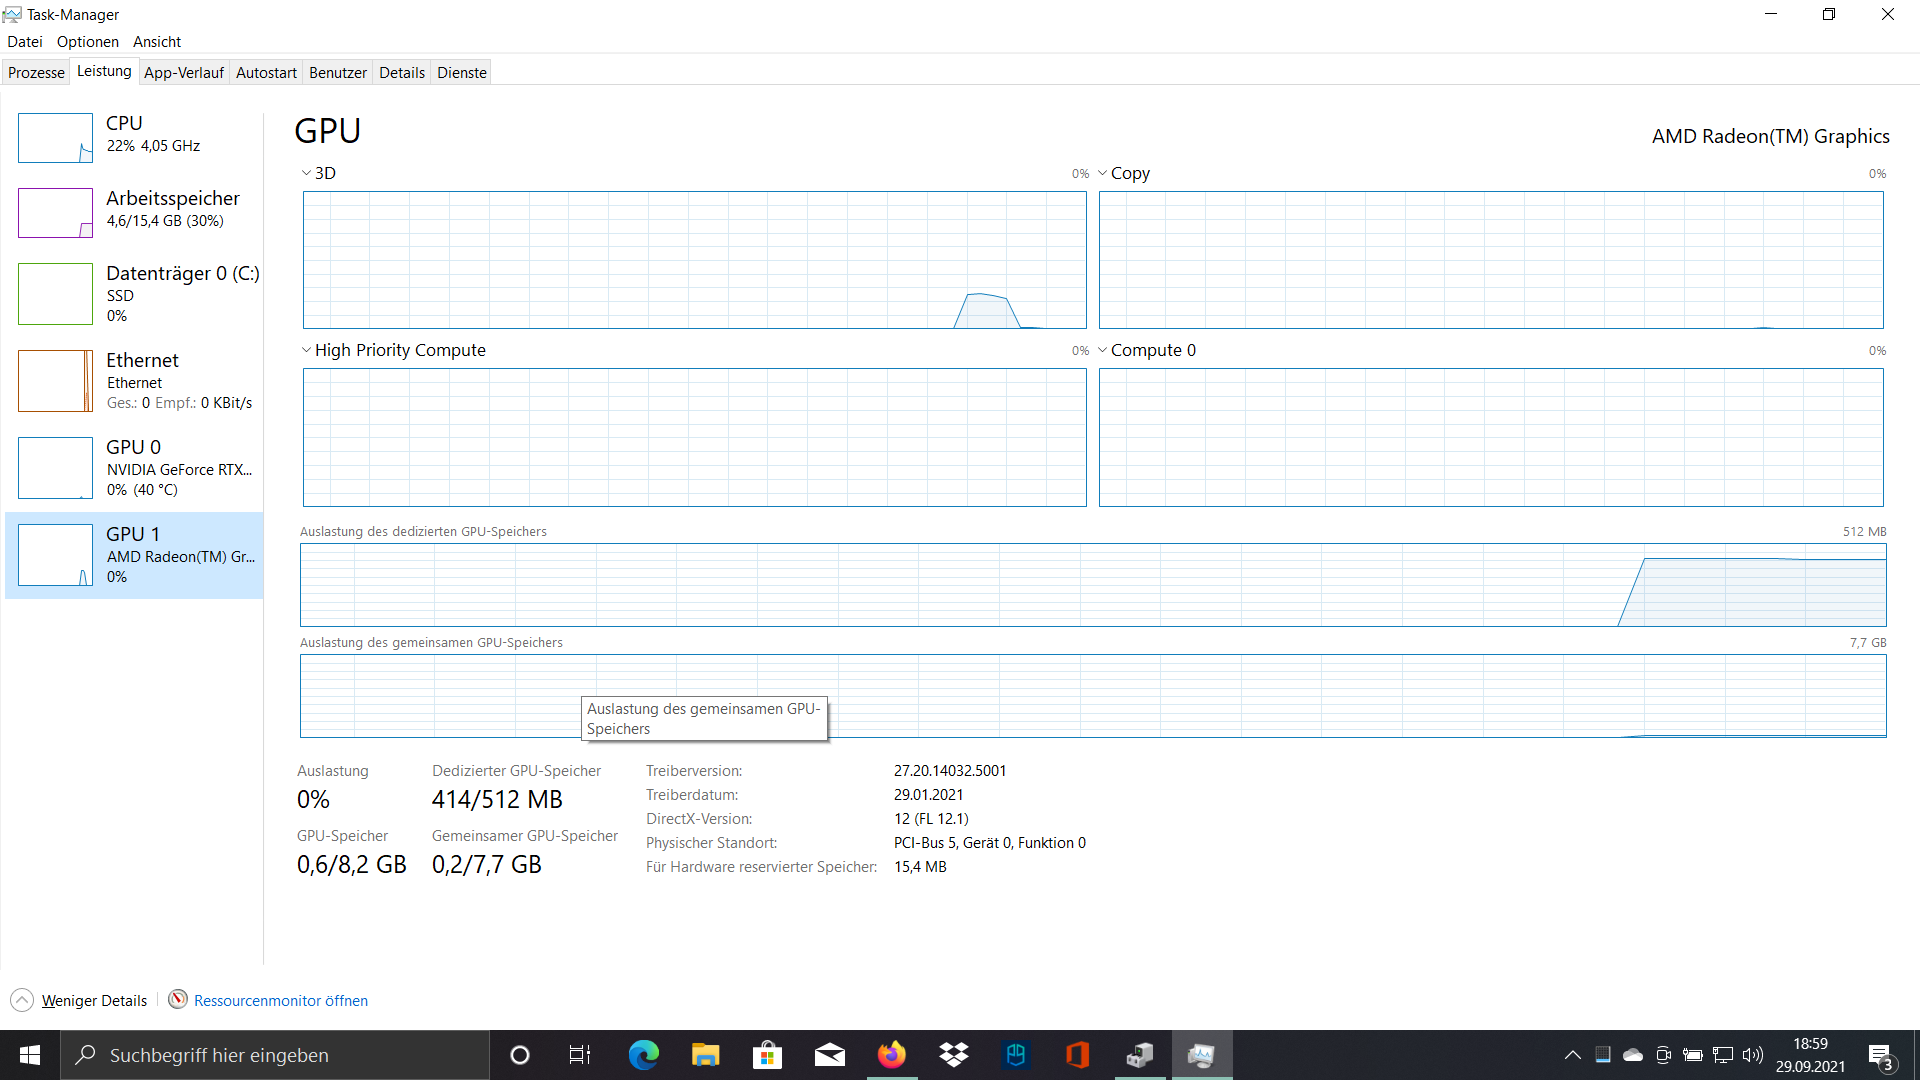Click the Compute 0 usage graph

point(1491,437)
